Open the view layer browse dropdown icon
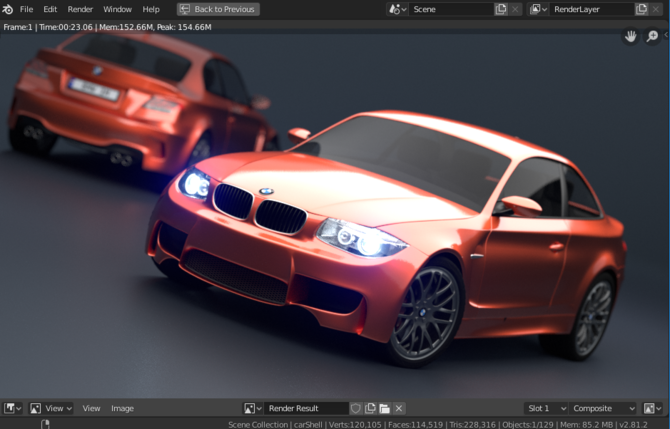This screenshot has height=429, width=670. 538,9
